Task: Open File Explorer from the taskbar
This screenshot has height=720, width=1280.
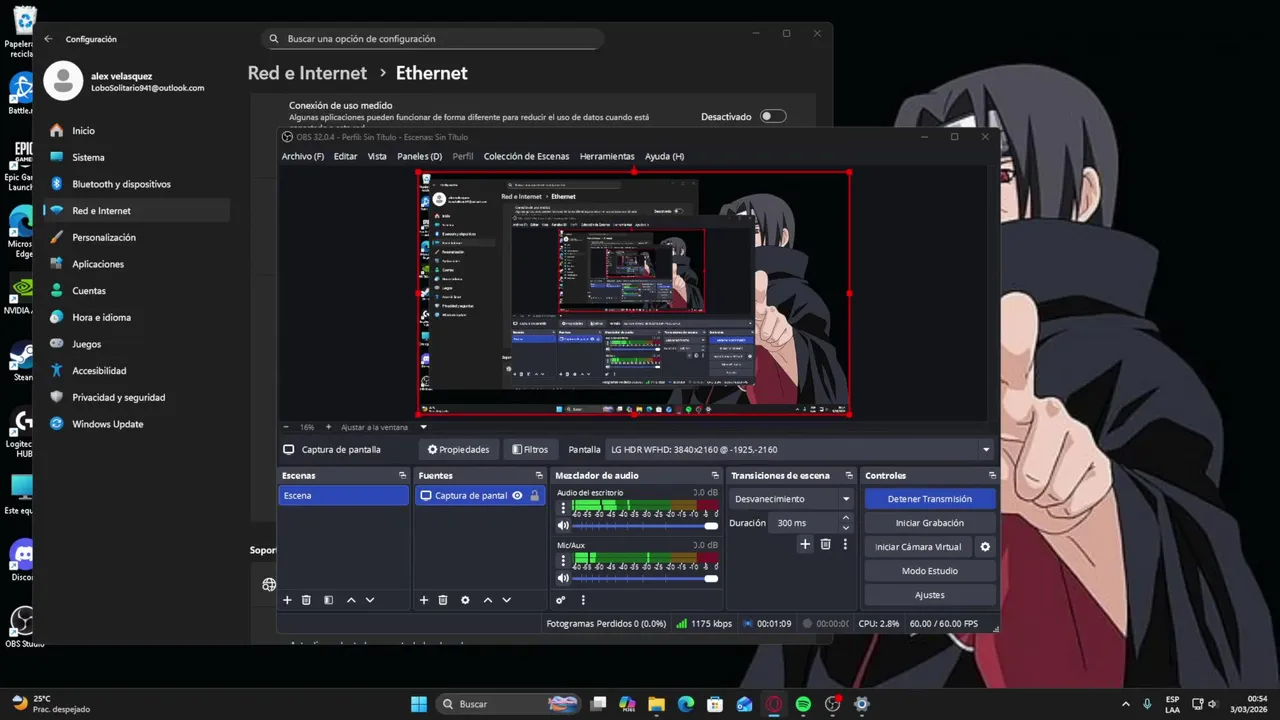Action: [657, 704]
